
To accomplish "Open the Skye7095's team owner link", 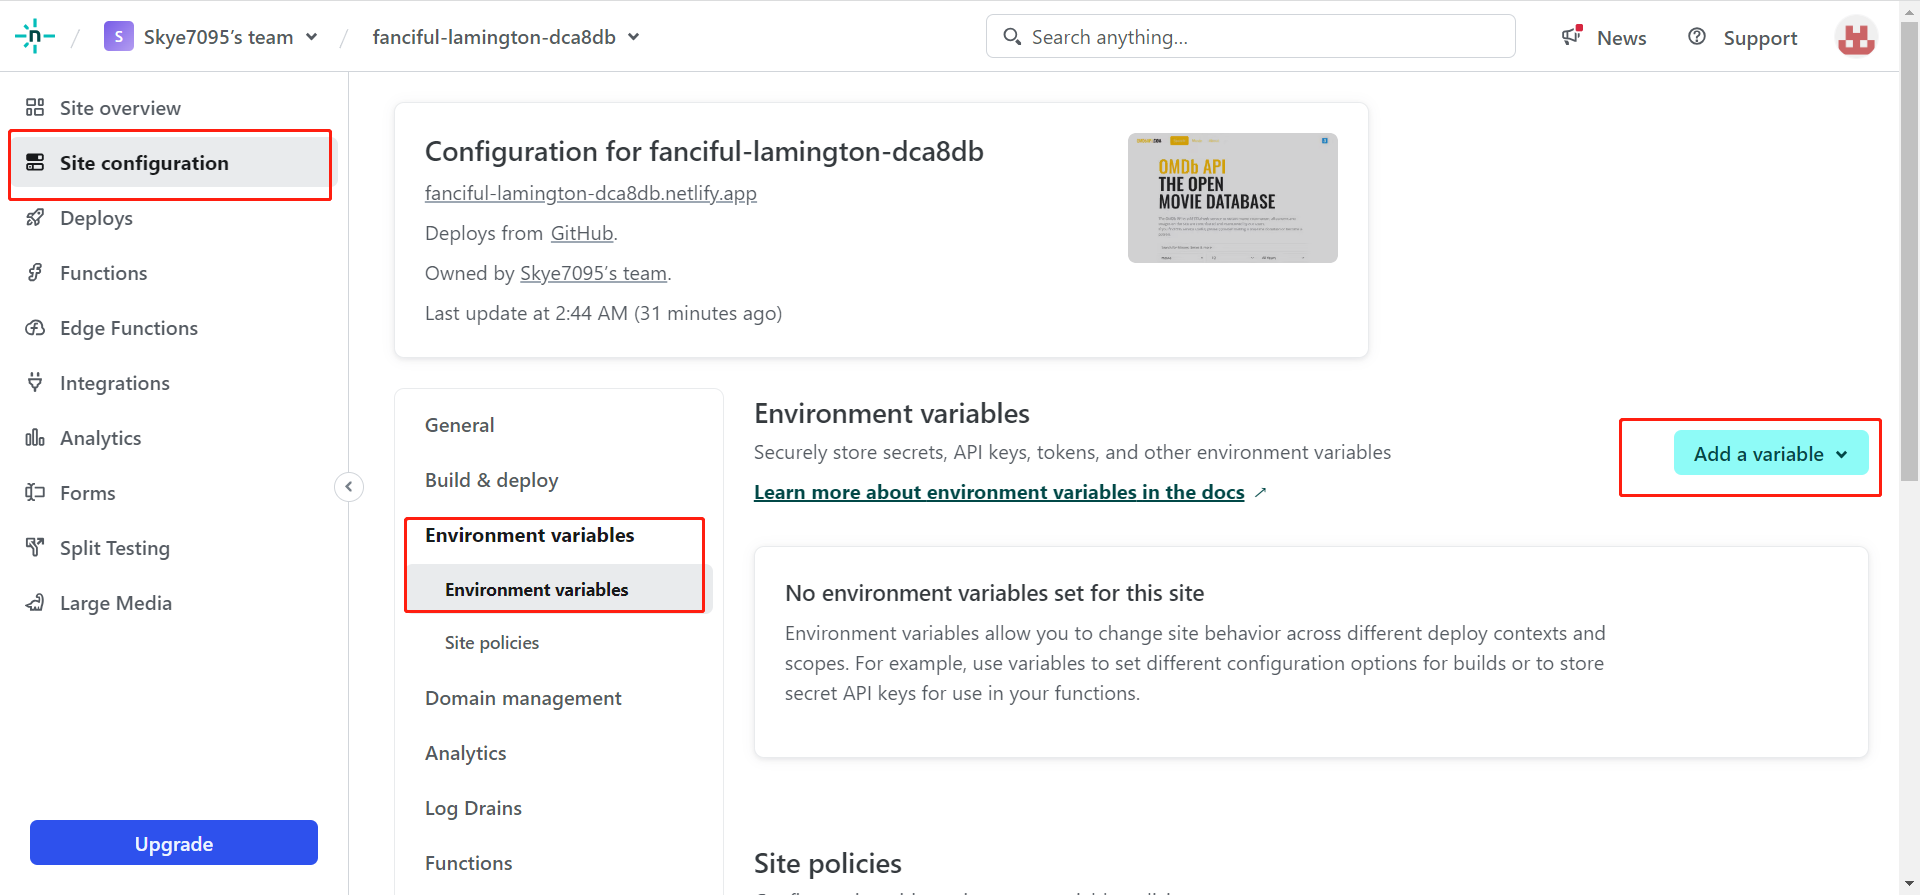I will pos(594,273).
